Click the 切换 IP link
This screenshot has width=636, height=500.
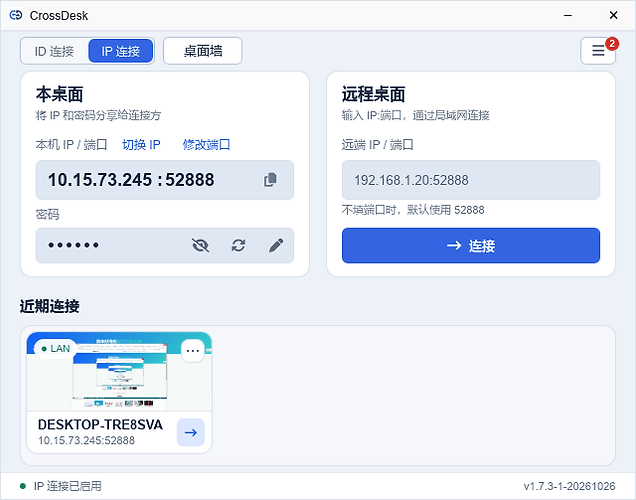point(141,144)
